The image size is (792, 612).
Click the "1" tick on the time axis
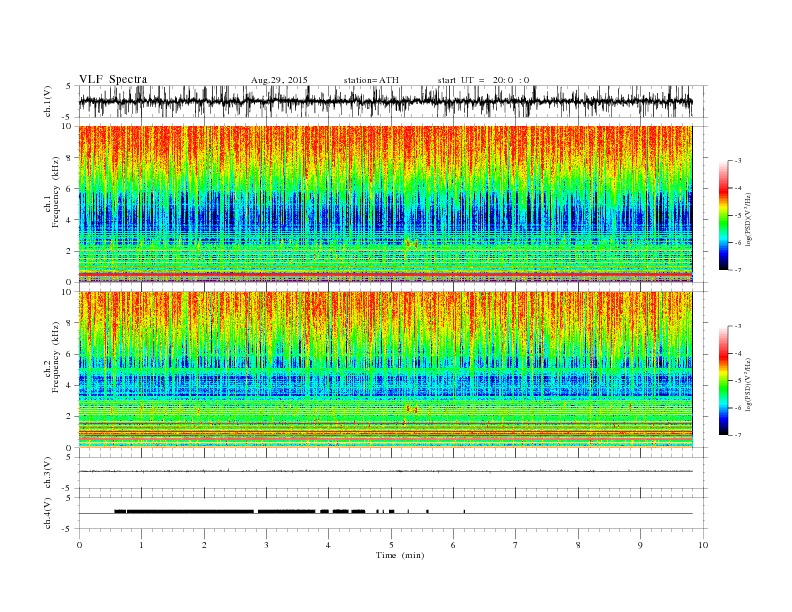[x=141, y=545]
